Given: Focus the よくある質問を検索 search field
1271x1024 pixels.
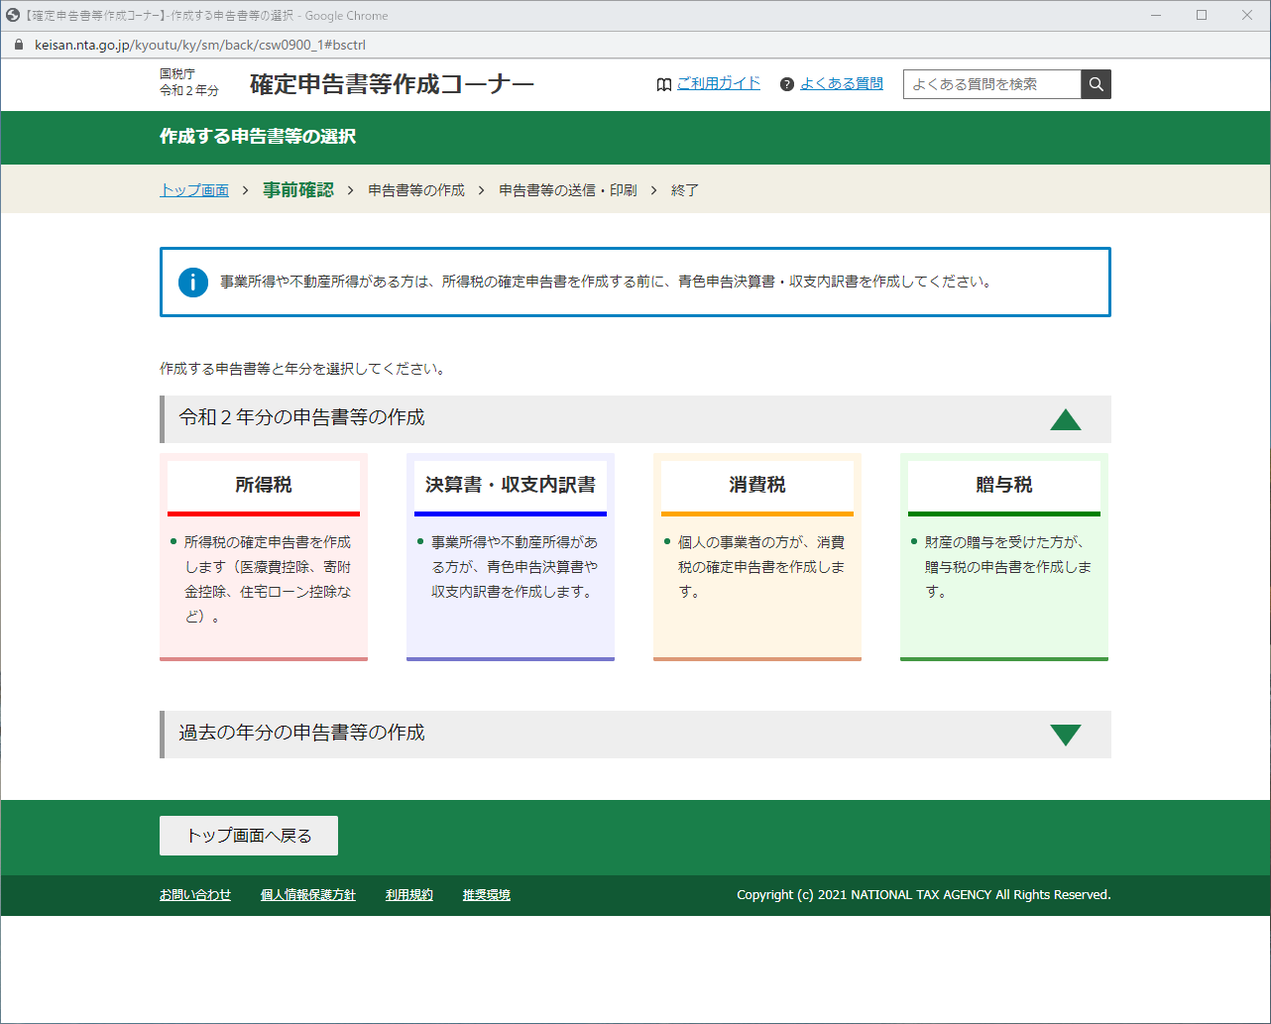Looking at the screenshot, I should click(992, 84).
